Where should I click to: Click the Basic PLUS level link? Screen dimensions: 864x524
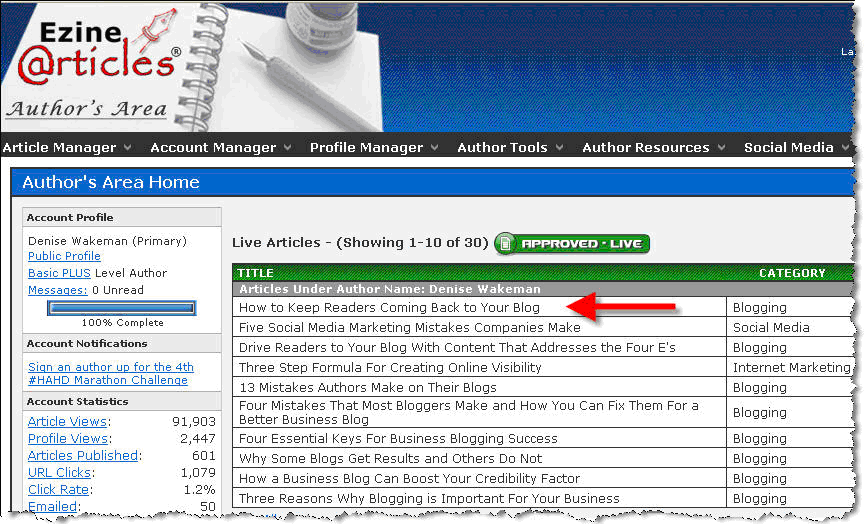[x=59, y=273]
